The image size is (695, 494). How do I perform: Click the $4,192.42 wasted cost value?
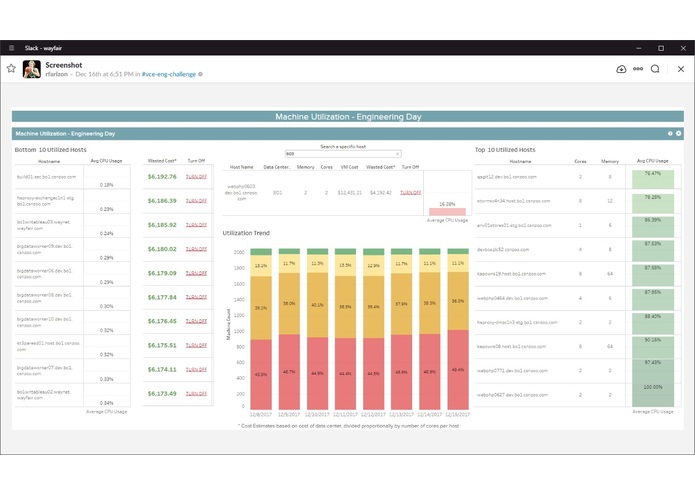coord(380,193)
